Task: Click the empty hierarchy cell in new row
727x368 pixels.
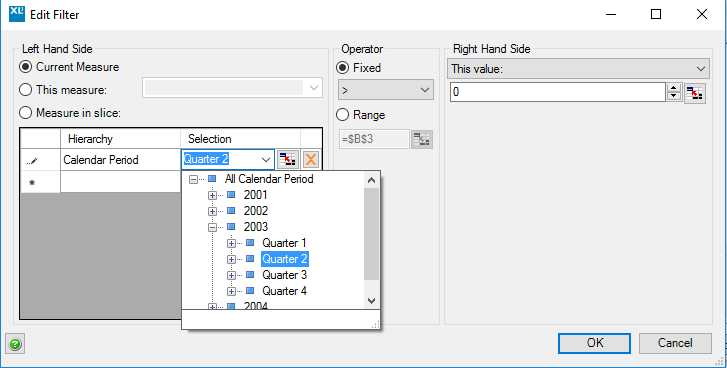Action: [120, 182]
